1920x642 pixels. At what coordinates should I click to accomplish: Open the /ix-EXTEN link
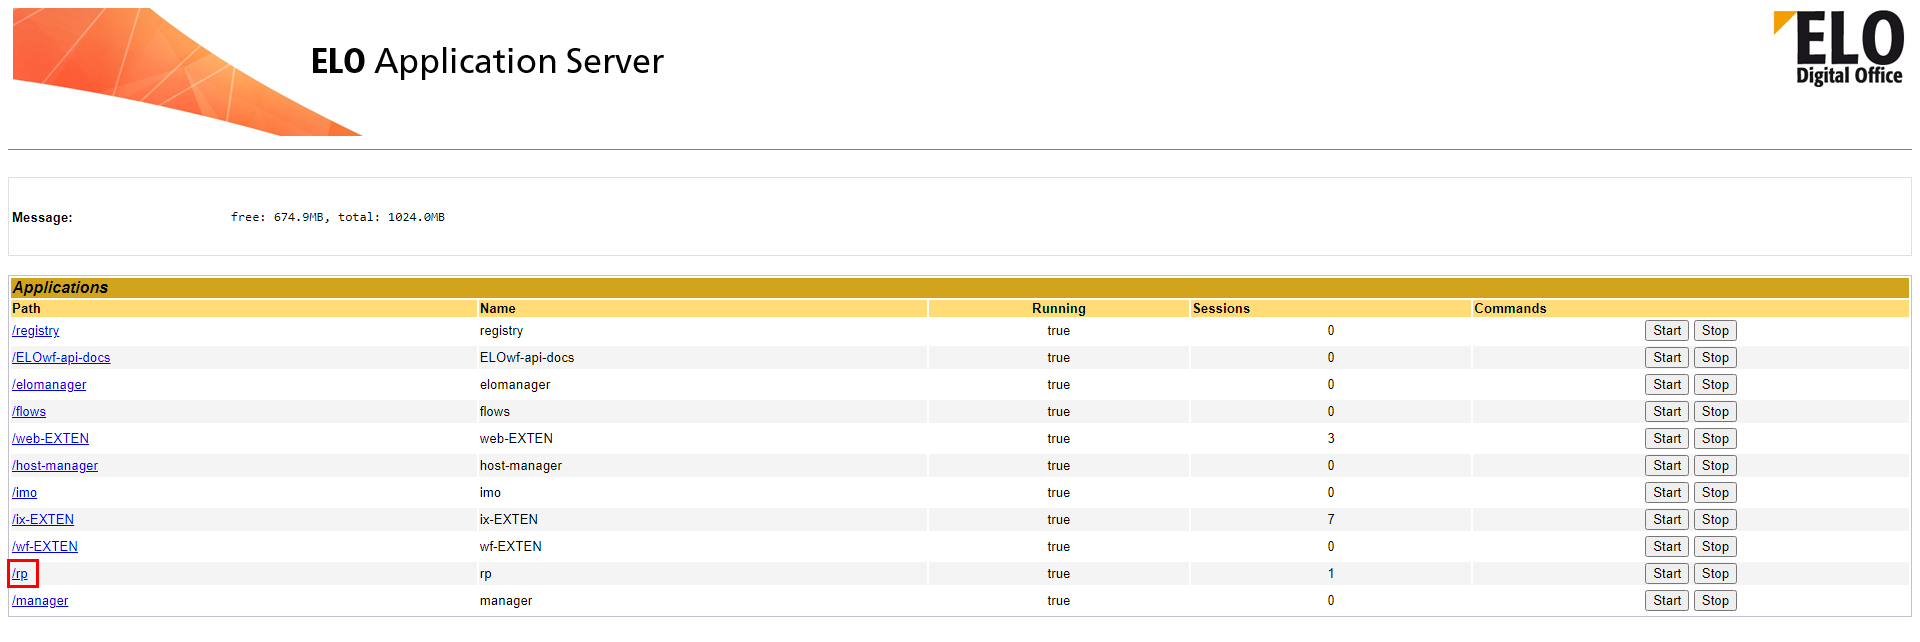(43, 520)
